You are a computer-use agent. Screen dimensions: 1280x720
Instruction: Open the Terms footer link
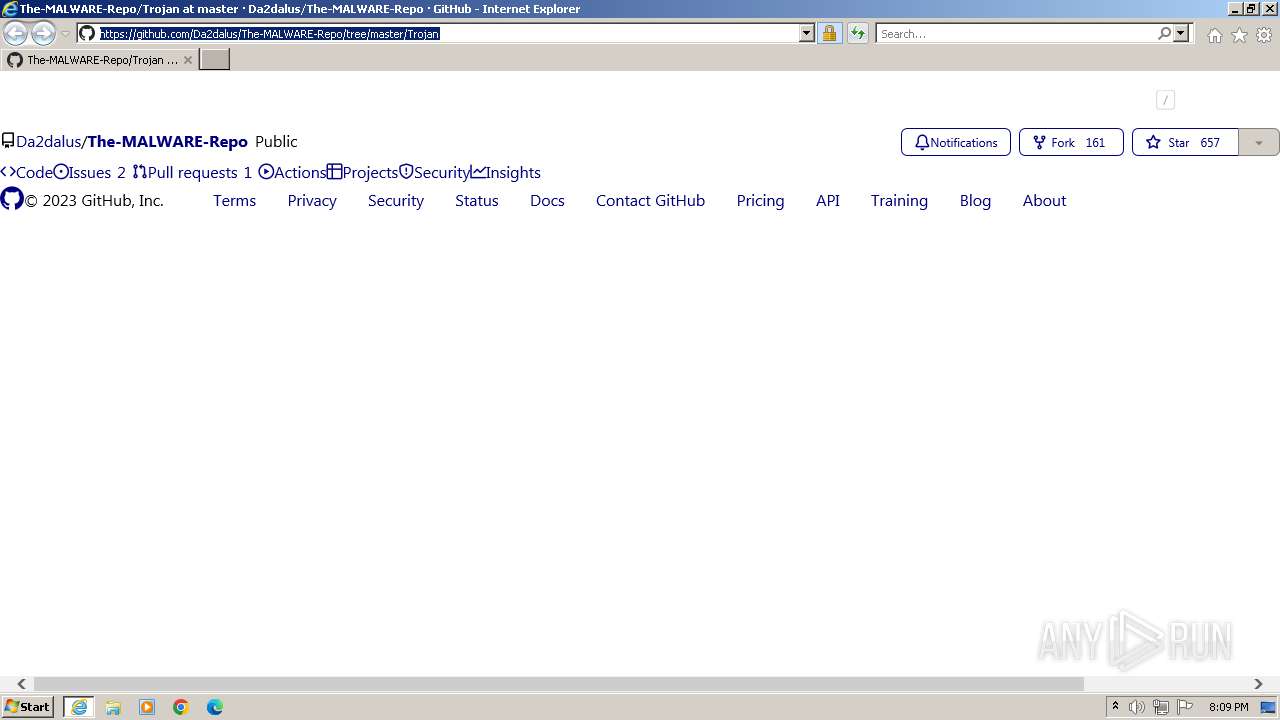pos(235,200)
